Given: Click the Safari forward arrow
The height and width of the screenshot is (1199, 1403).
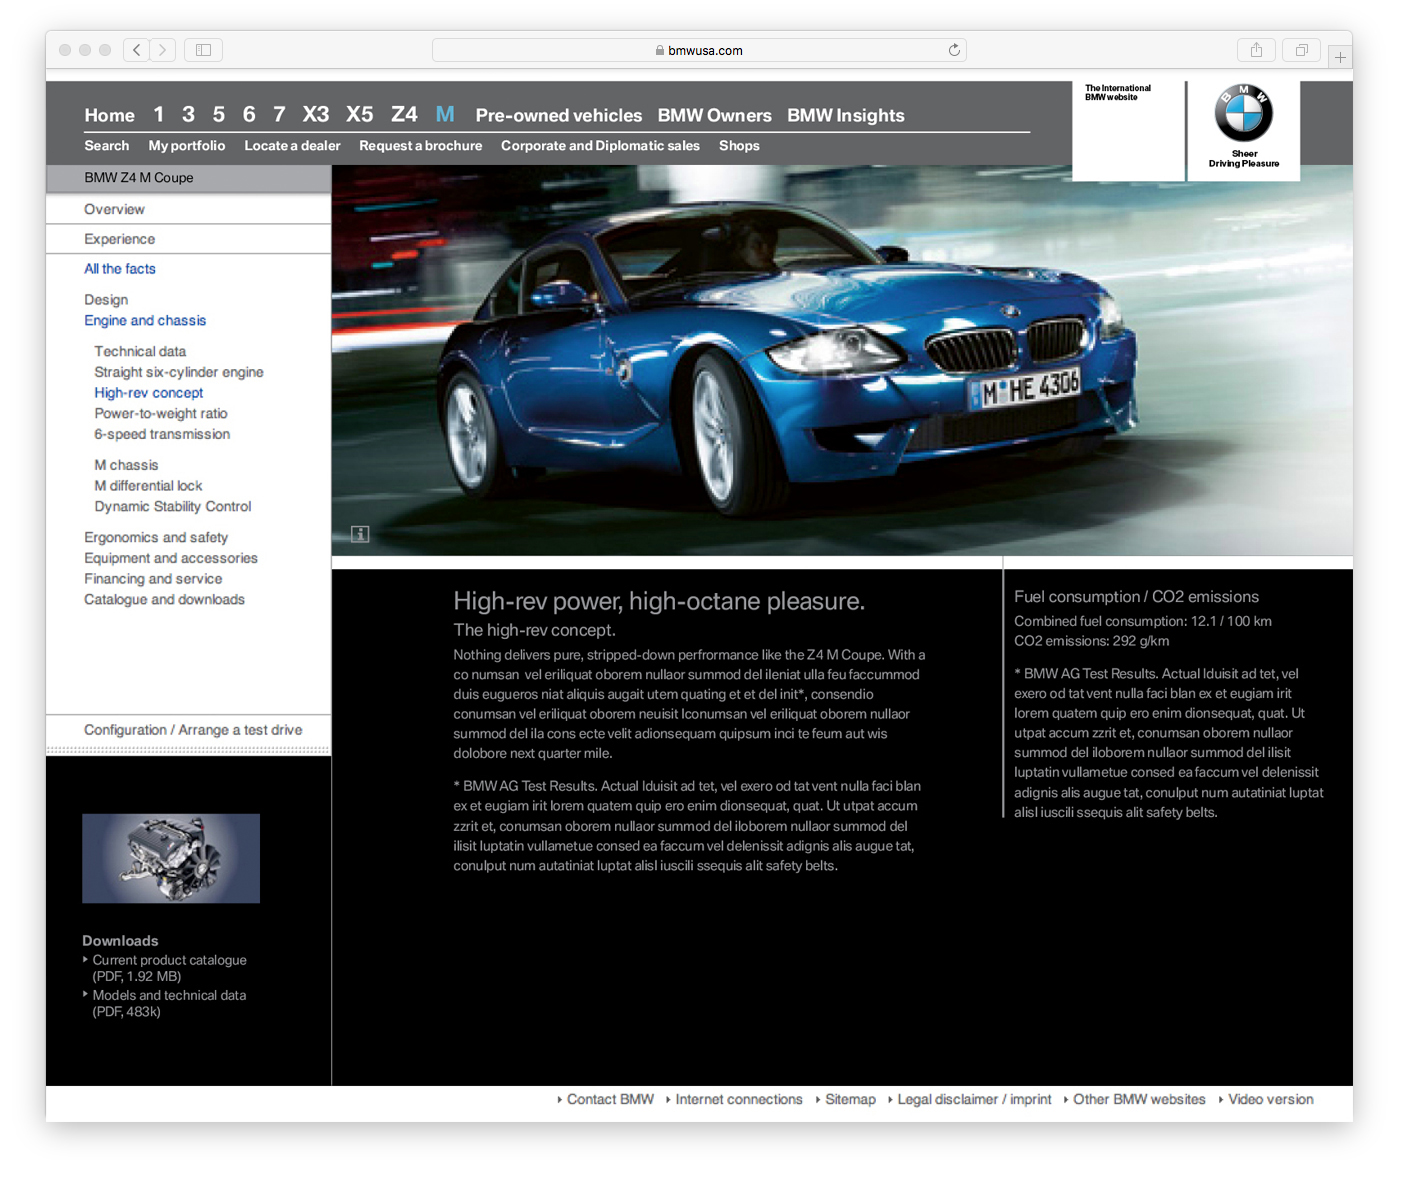Looking at the screenshot, I should 163,50.
